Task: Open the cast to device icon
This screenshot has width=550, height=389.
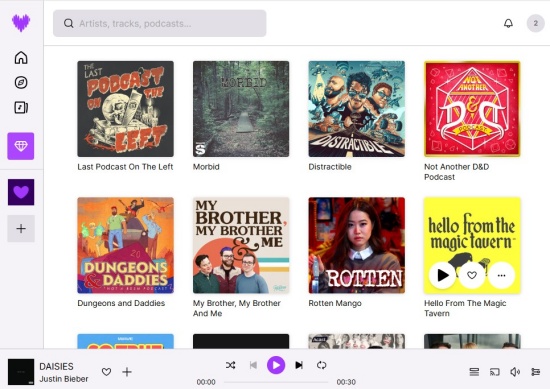Action: (x=495, y=372)
